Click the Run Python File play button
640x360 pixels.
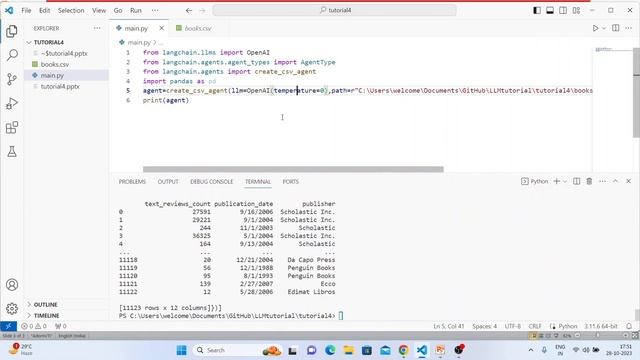point(595,28)
